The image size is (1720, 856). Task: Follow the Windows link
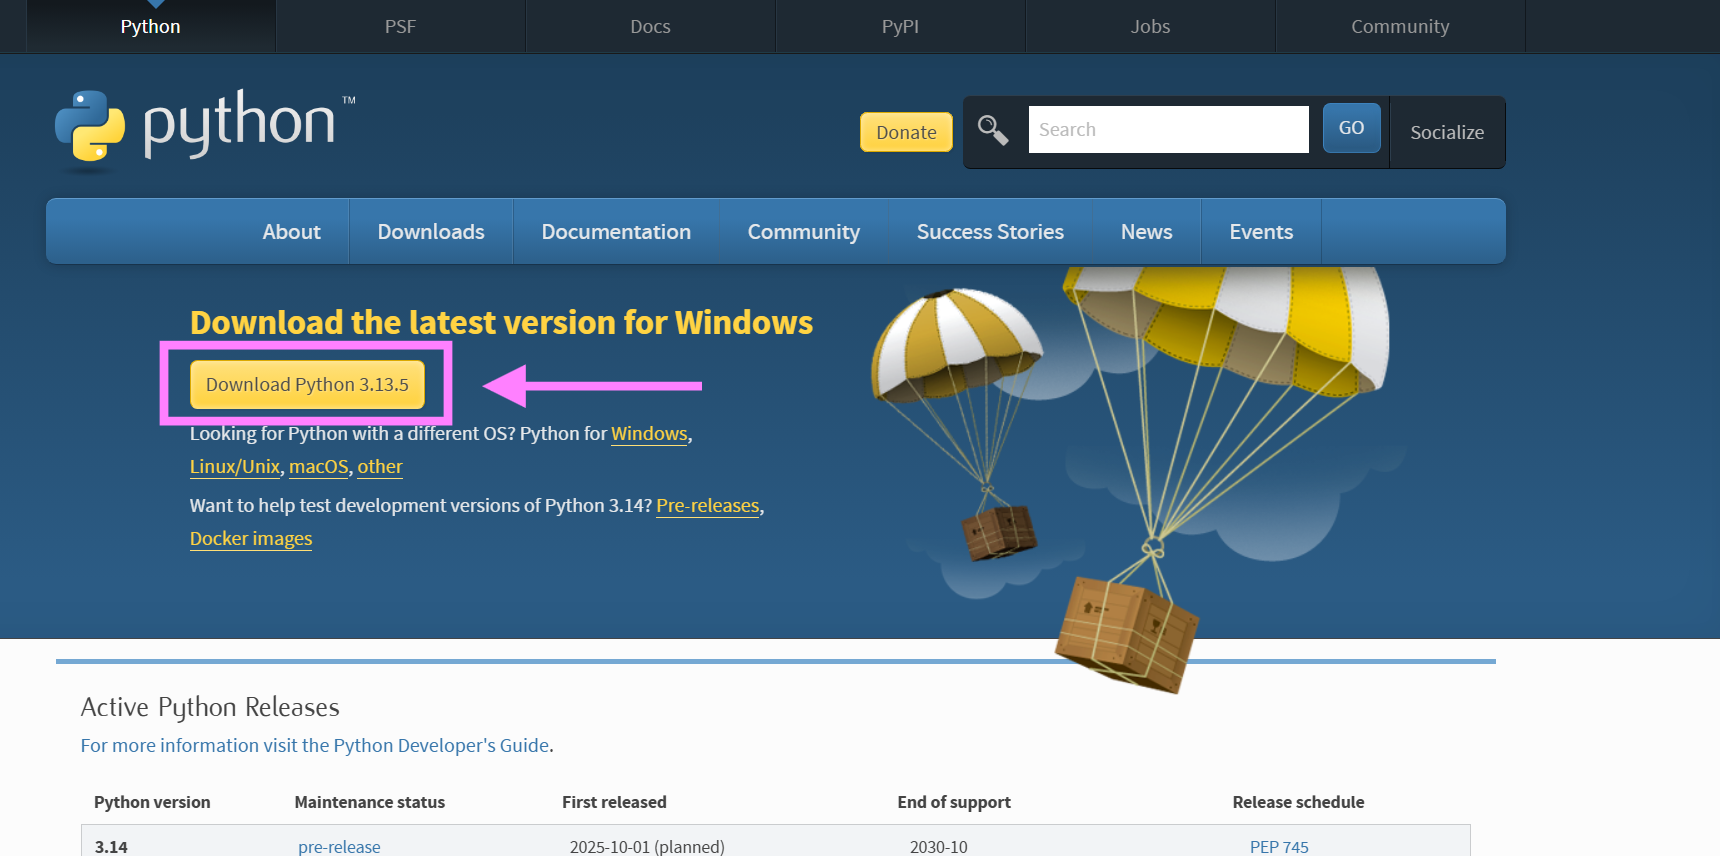coord(649,433)
